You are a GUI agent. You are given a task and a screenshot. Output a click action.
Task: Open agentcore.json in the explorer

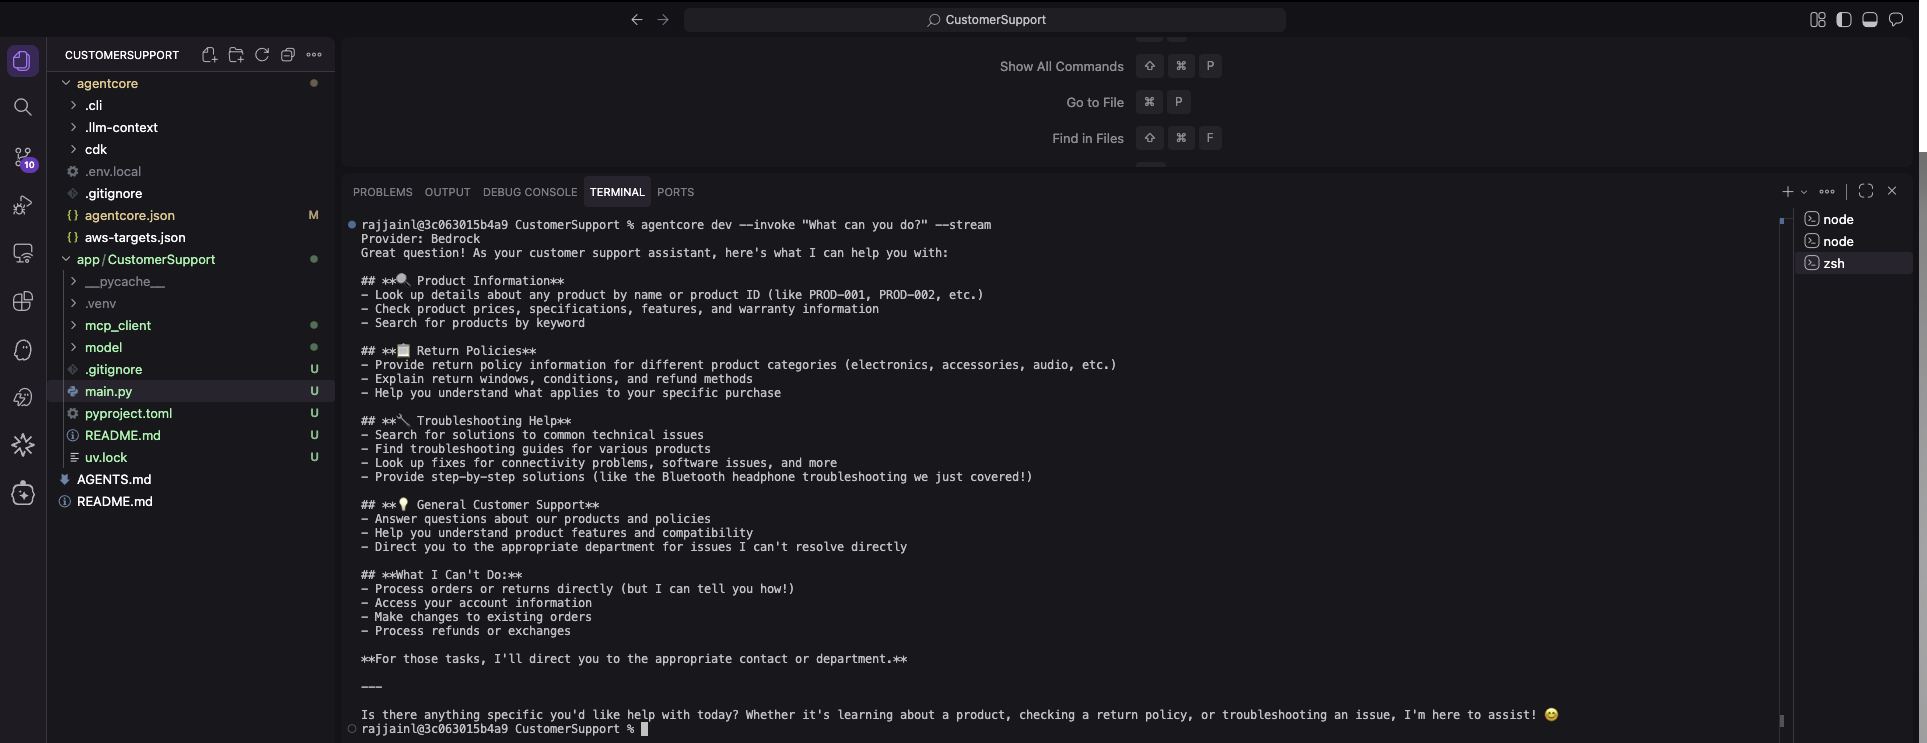click(x=129, y=215)
